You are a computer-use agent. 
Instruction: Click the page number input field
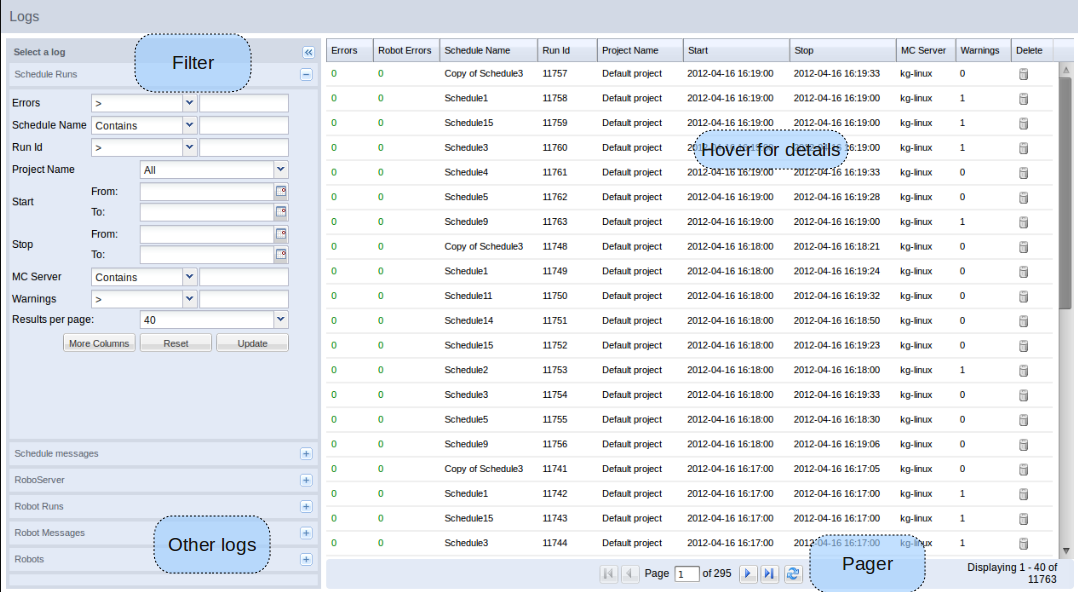[687, 574]
